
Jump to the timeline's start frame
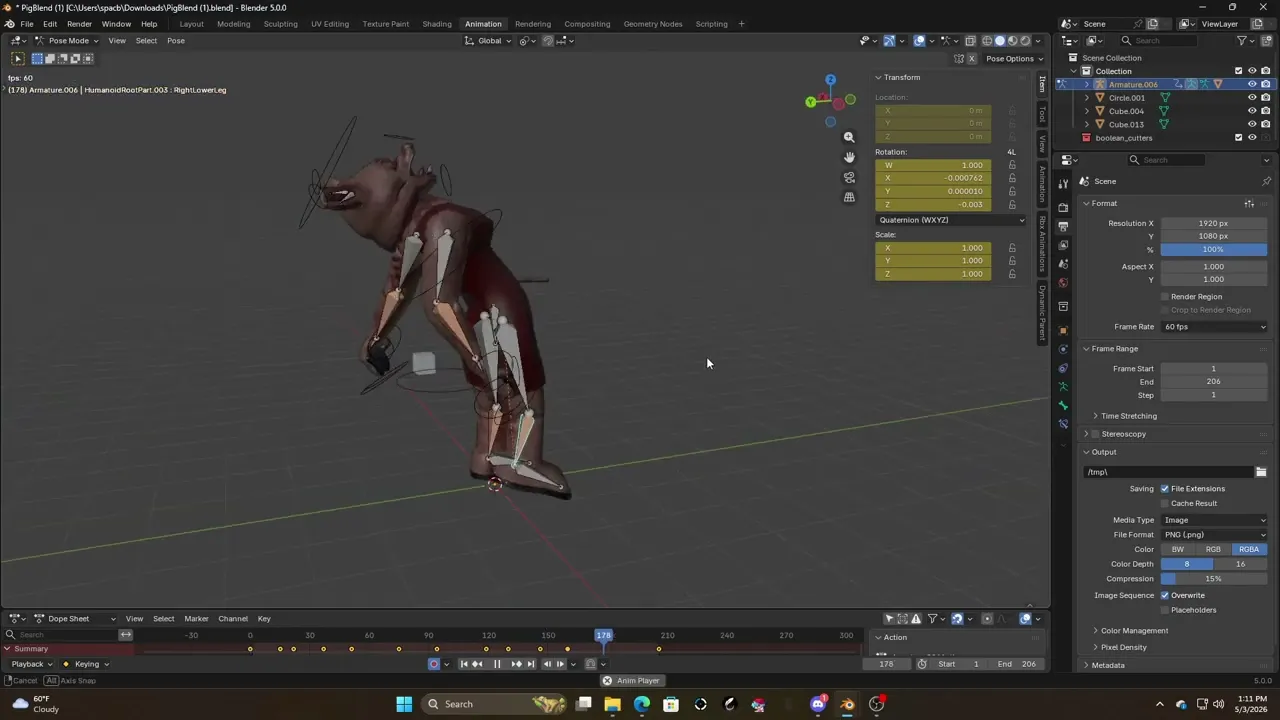464,664
